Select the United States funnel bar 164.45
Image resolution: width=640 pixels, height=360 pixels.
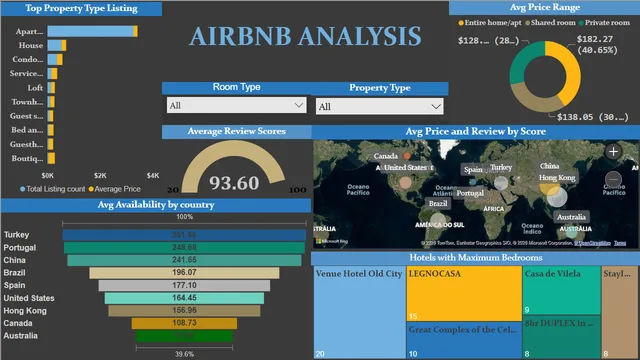(x=184, y=298)
